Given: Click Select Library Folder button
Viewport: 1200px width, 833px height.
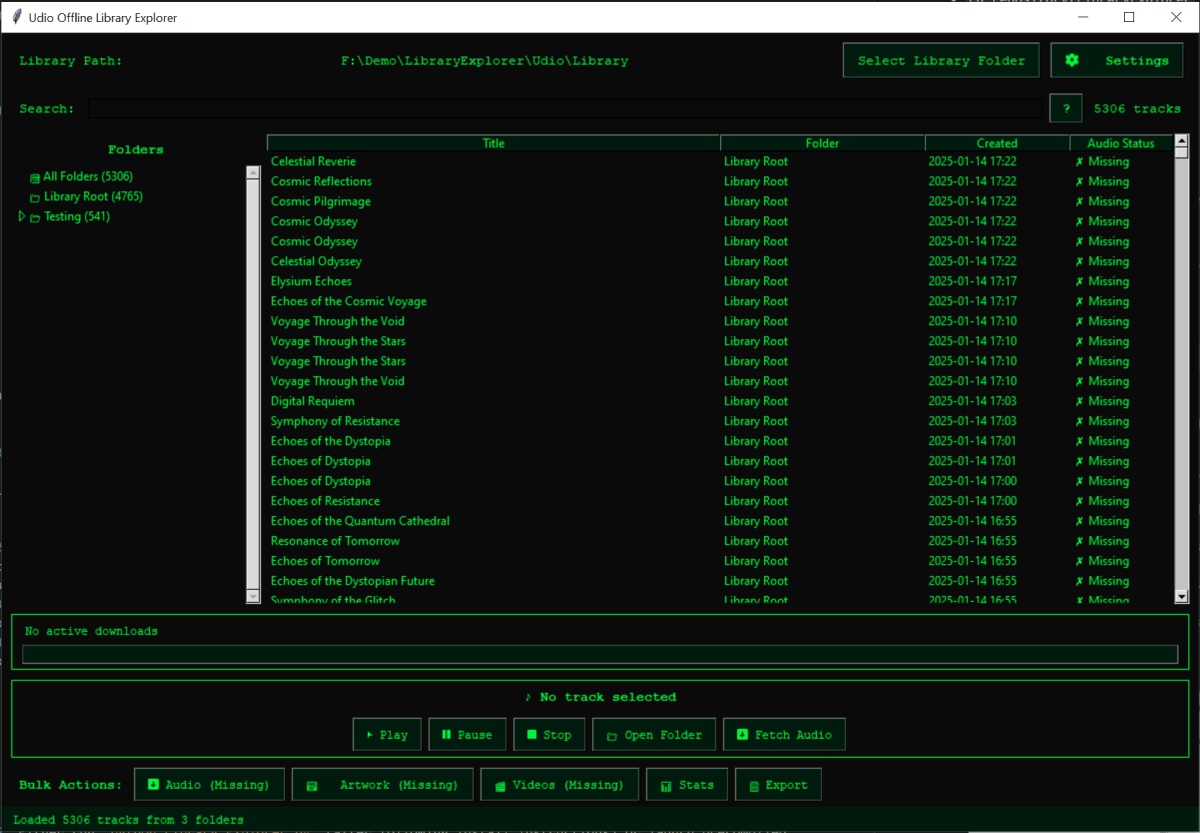Looking at the screenshot, I should [x=941, y=61].
